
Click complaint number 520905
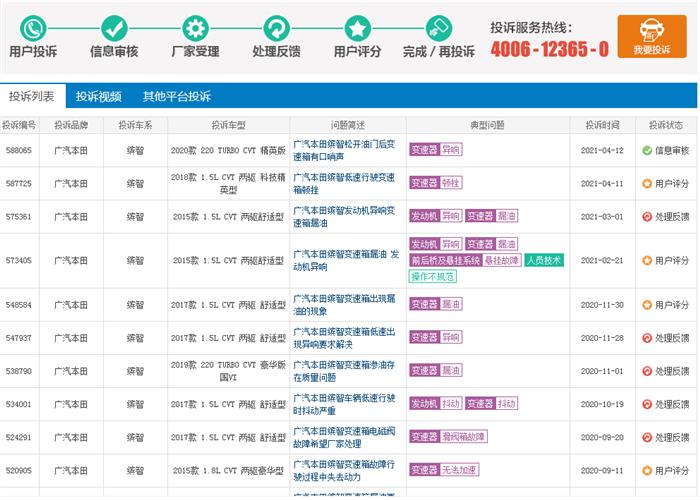click(x=19, y=471)
